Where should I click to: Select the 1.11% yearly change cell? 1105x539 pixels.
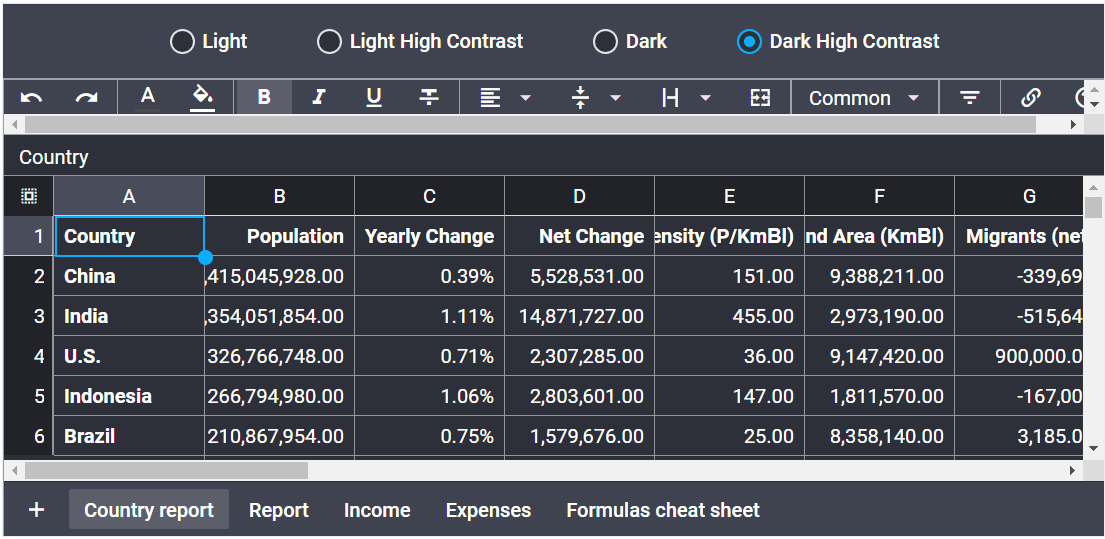click(x=430, y=316)
